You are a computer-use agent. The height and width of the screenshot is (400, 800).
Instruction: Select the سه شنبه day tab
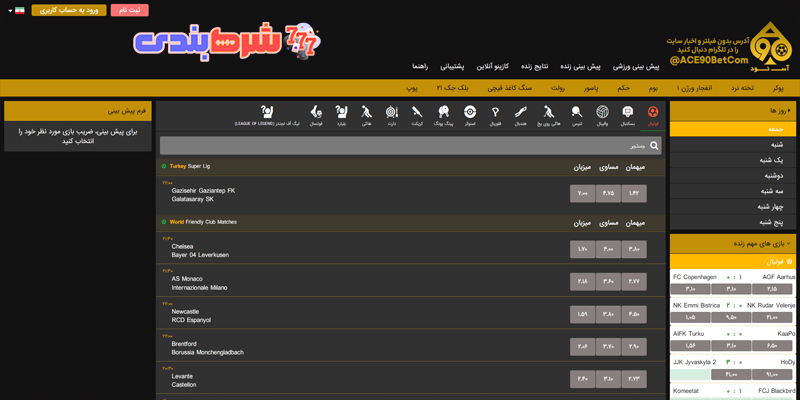pyautogui.click(x=734, y=191)
